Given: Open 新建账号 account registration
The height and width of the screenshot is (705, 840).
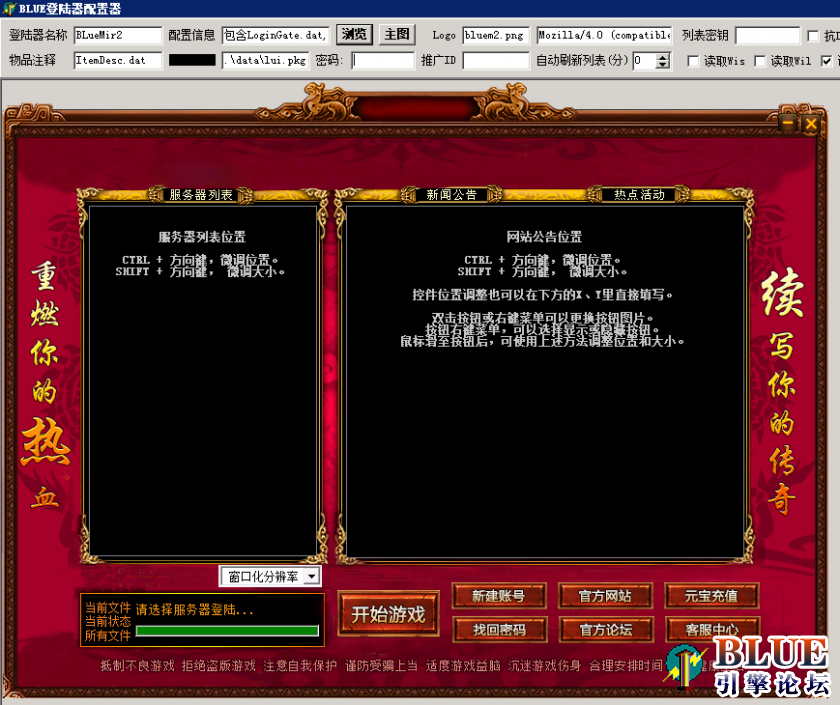Looking at the screenshot, I should pyautogui.click(x=497, y=595).
